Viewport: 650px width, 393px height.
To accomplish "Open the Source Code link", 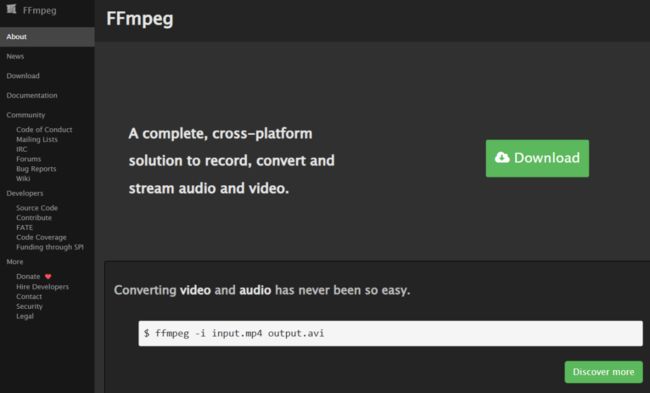I will point(37,208).
